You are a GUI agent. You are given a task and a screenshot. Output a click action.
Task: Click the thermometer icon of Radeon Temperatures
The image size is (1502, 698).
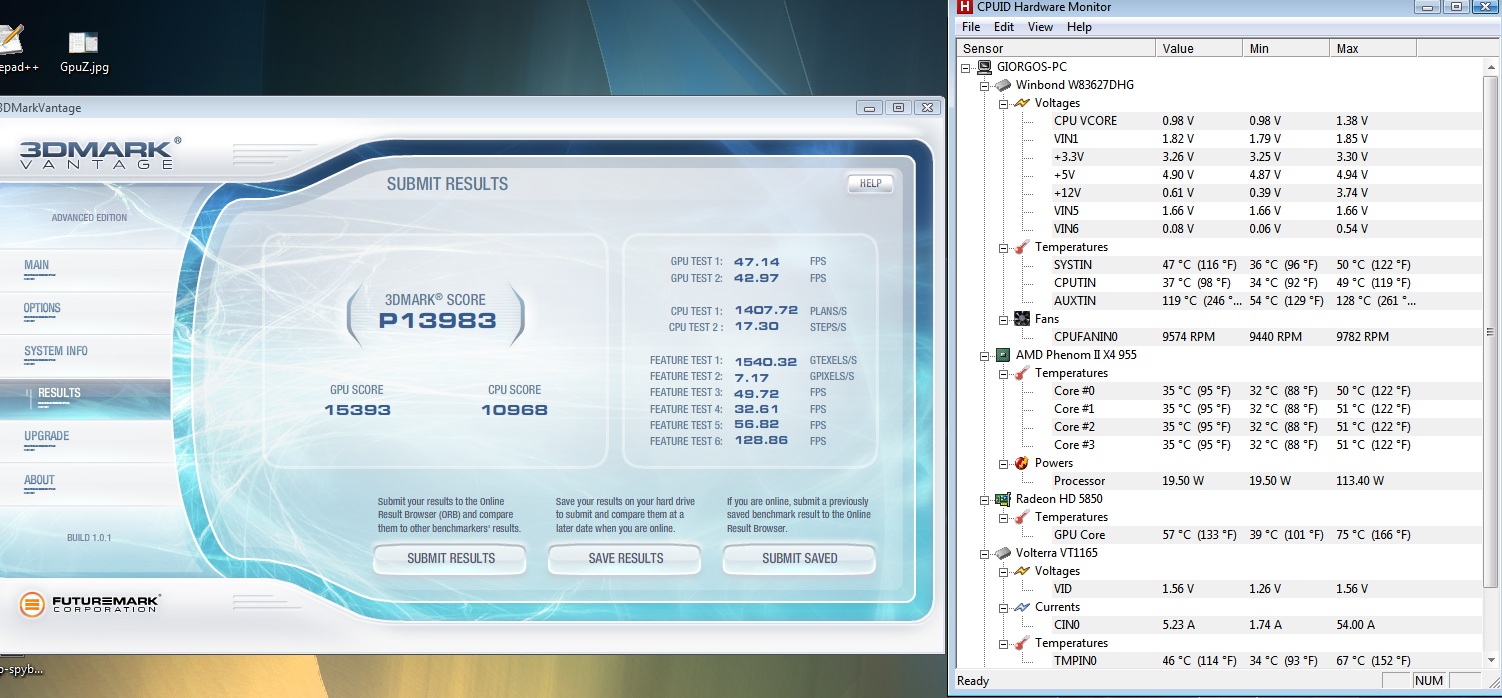(1022, 517)
